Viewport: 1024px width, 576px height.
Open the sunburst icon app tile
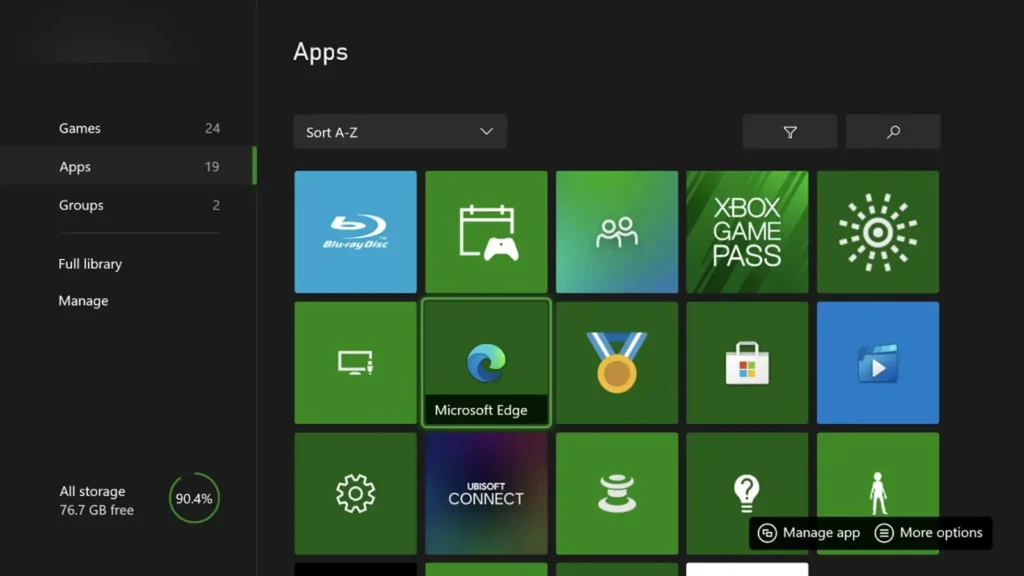[878, 232]
